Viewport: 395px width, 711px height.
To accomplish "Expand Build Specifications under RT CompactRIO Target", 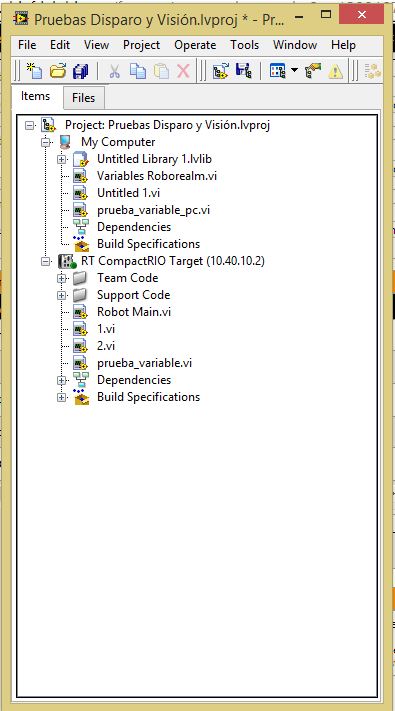I will pyautogui.click(x=61, y=398).
